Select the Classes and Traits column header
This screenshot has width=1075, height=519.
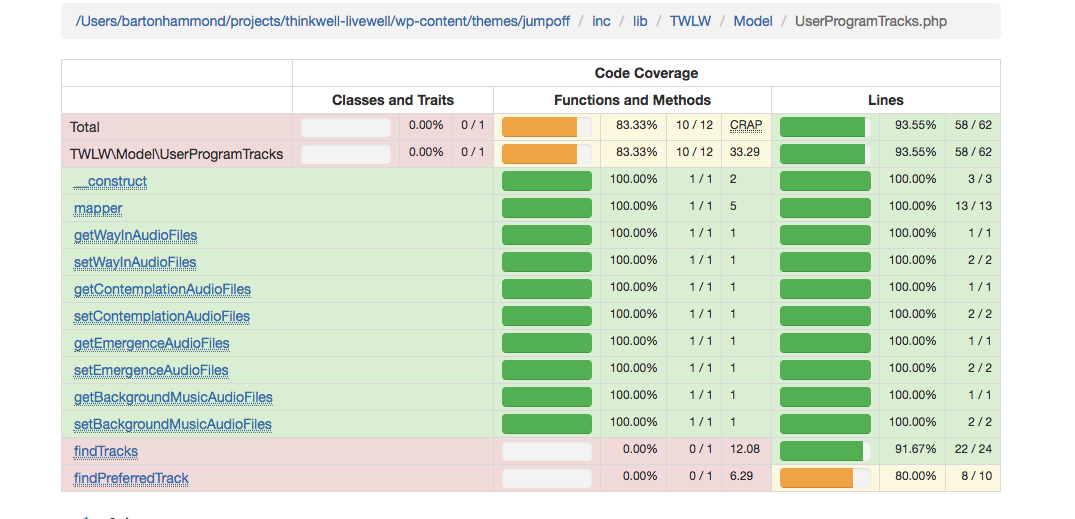pos(393,100)
